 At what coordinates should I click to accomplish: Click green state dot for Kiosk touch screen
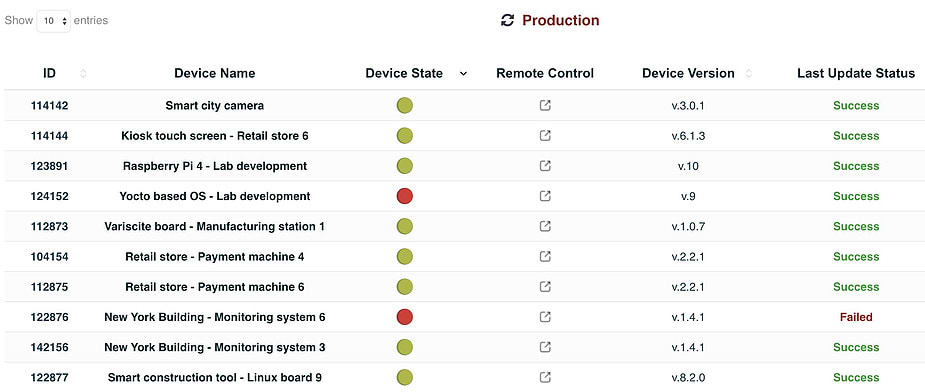404,136
